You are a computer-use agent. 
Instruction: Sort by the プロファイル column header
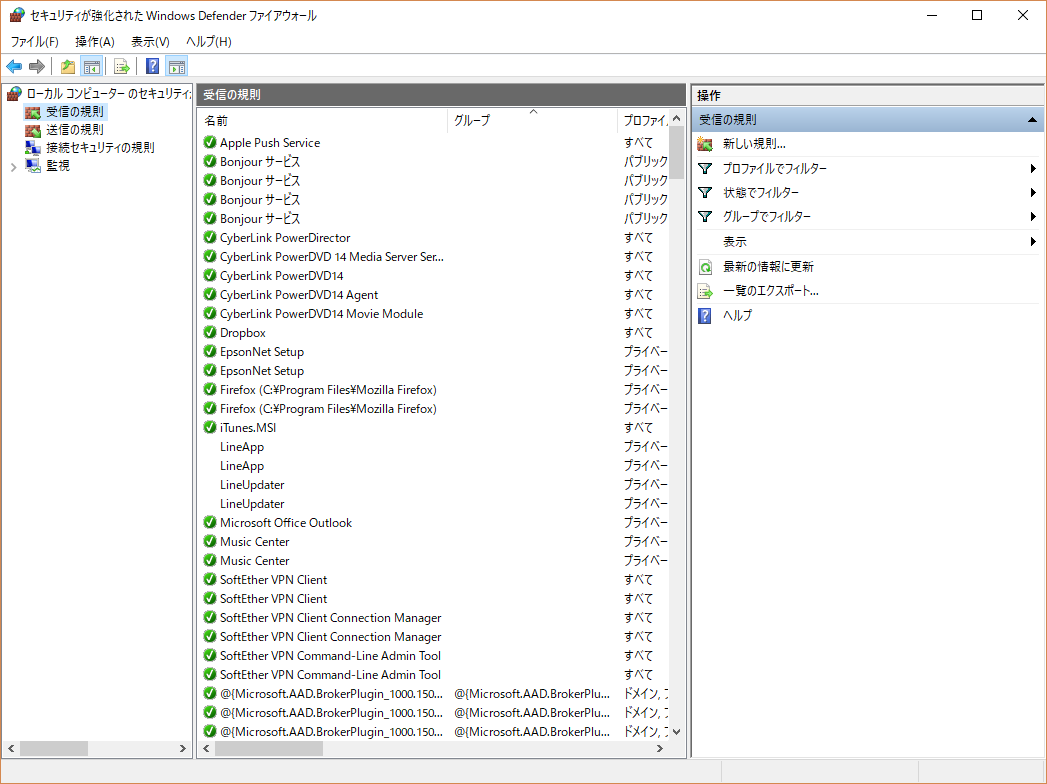643,121
